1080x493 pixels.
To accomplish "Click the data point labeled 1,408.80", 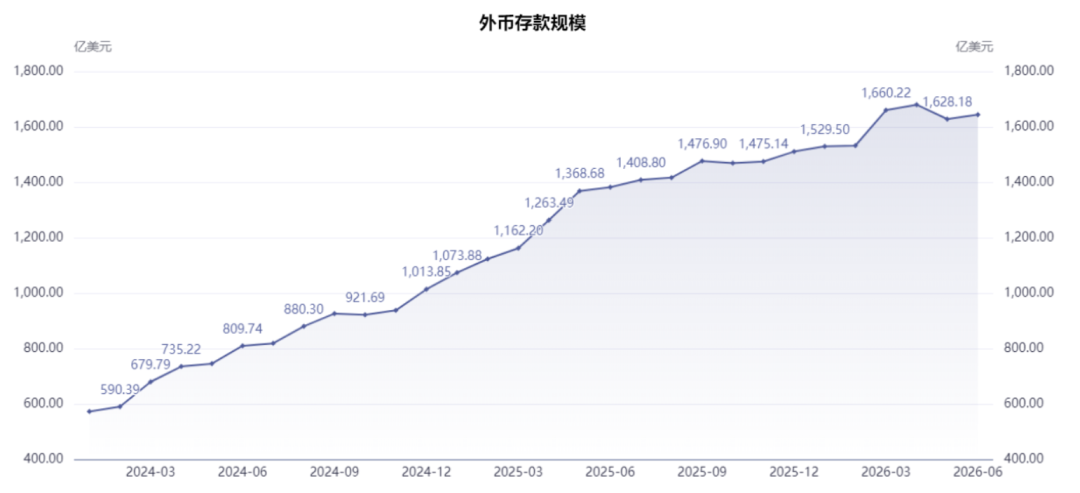I will click(641, 180).
